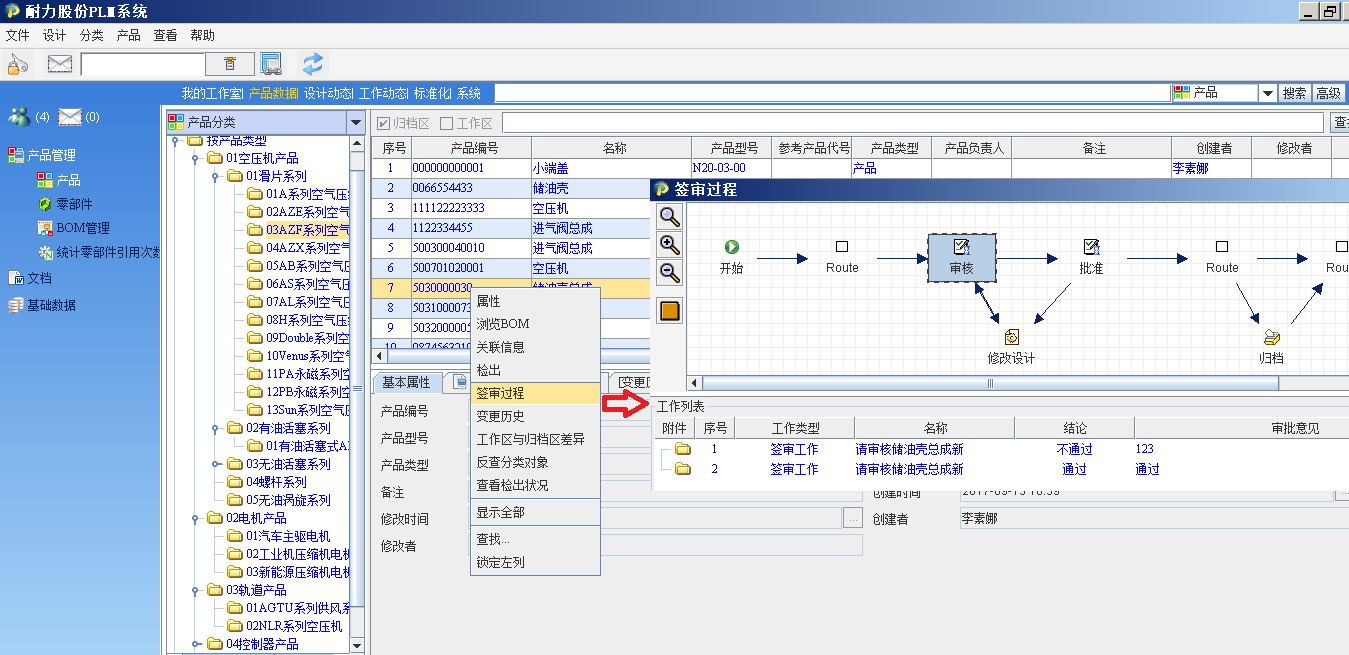Enable the 工作区 checkbox
1349x655 pixels.
pyautogui.click(x=447, y=123)
